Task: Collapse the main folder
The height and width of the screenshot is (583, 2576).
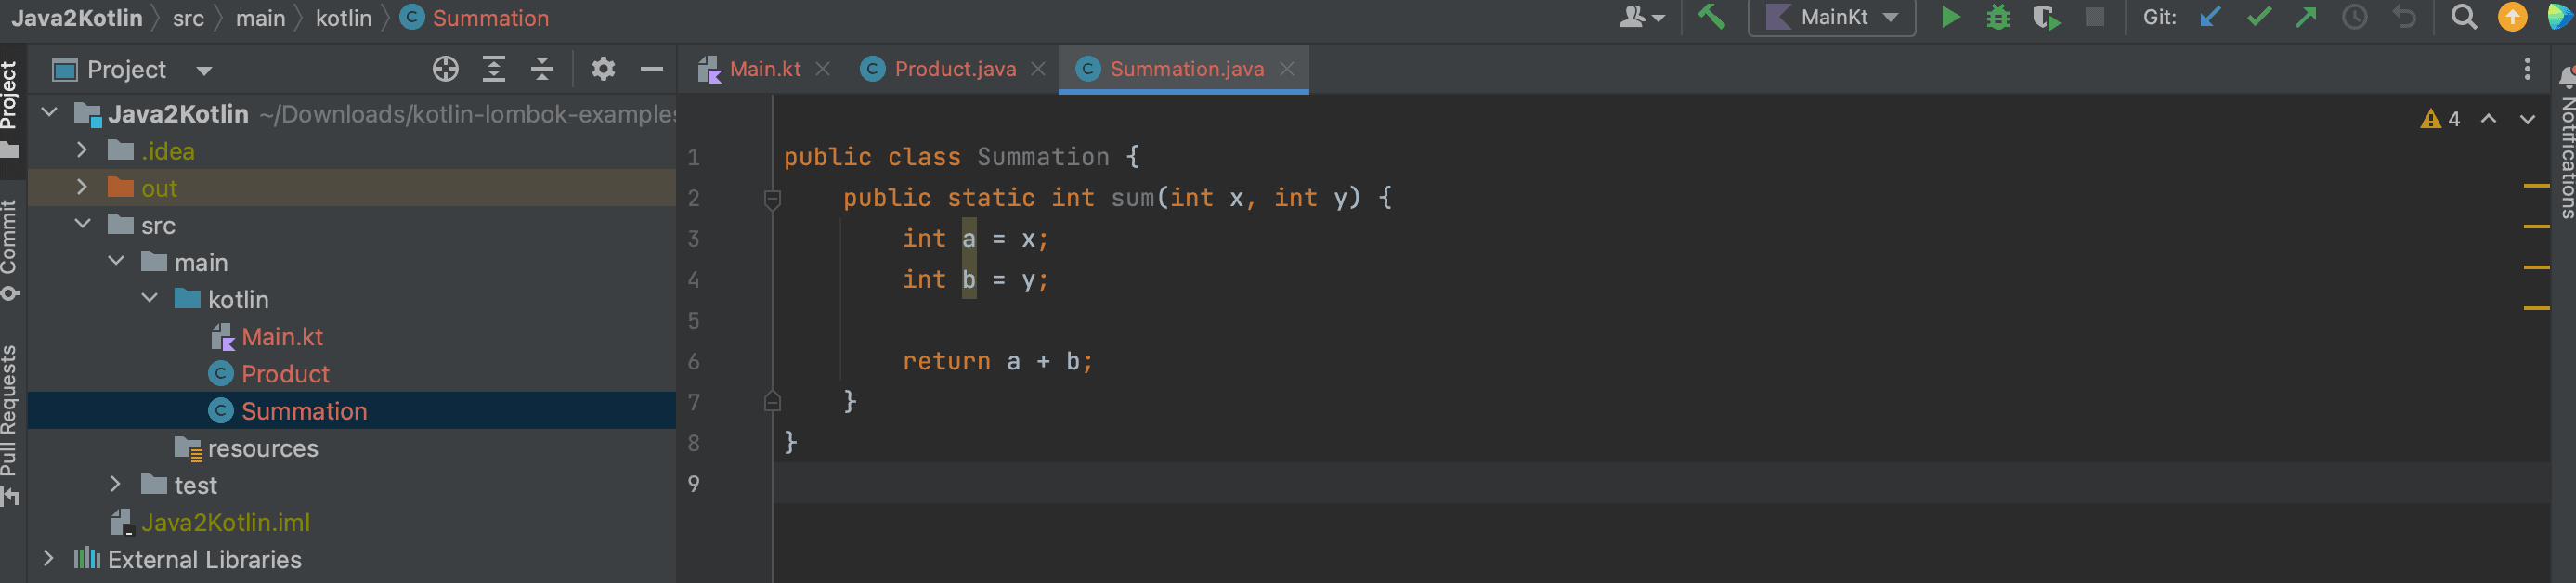Action: (116, 261)
